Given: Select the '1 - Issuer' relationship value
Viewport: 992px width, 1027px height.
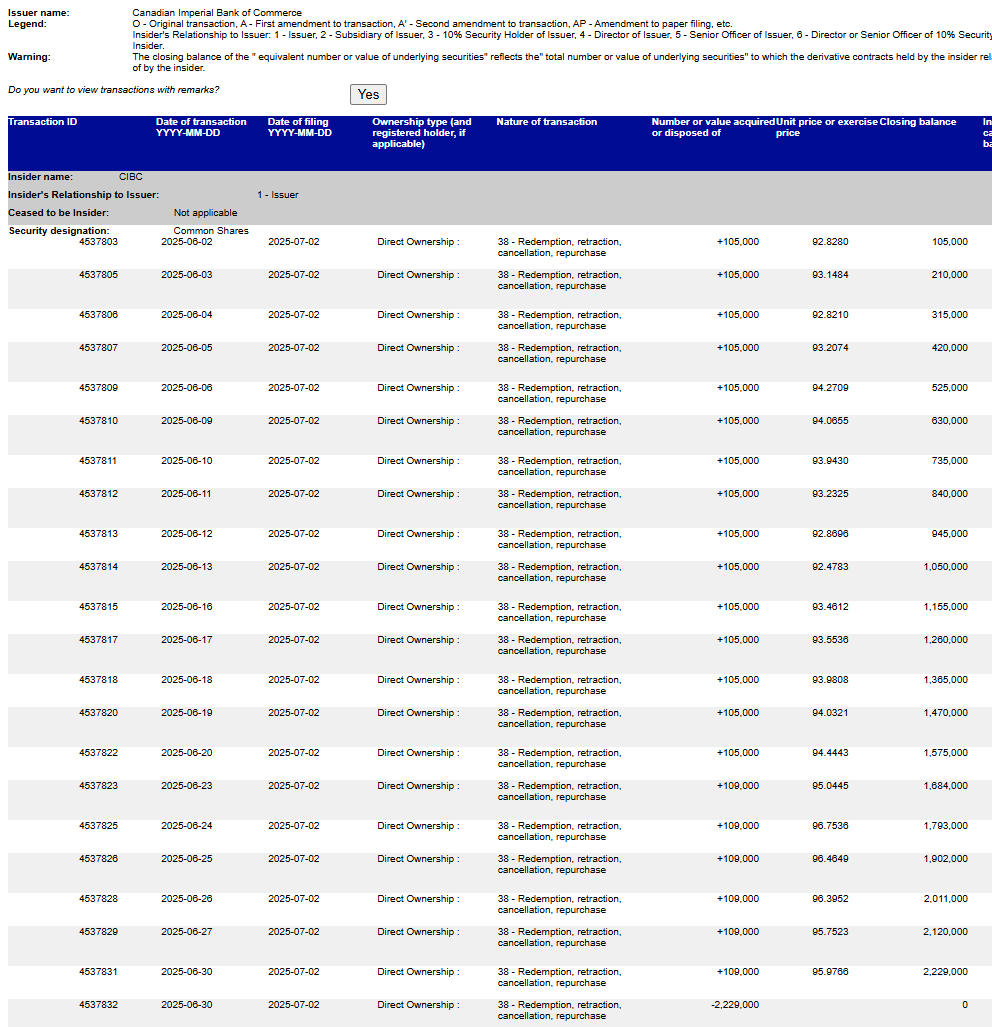Looking at the screenshot, I should point(278,195).
